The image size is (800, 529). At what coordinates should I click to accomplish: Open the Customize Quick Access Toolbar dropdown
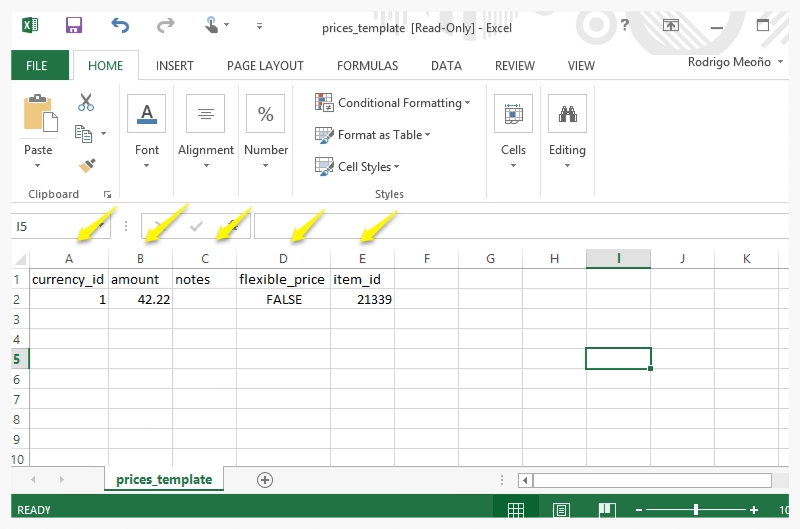[259, 26]
